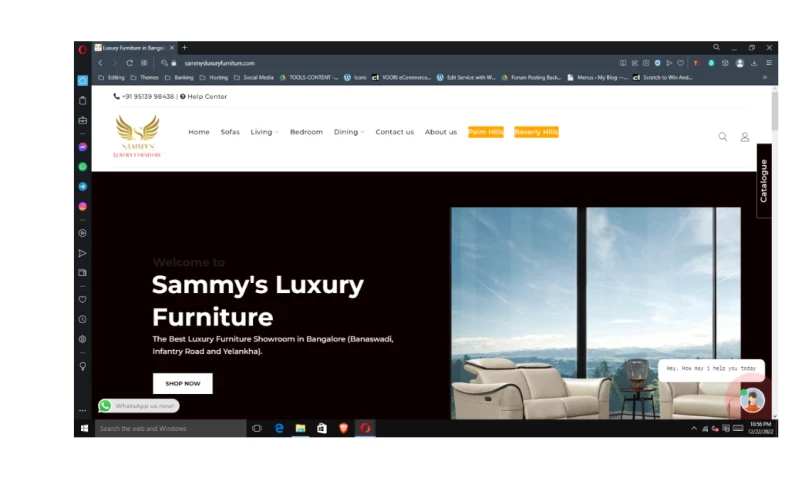
Task: Open the About us menu item
Action: point(441,132)
